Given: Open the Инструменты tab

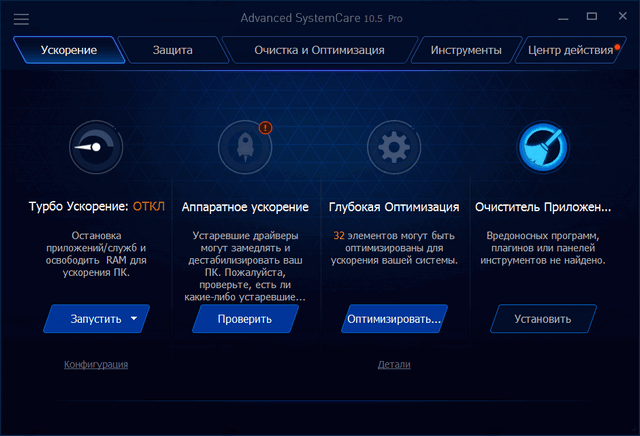Looking at the screenshot, I should pyautogui.click(x=466, y=50).
